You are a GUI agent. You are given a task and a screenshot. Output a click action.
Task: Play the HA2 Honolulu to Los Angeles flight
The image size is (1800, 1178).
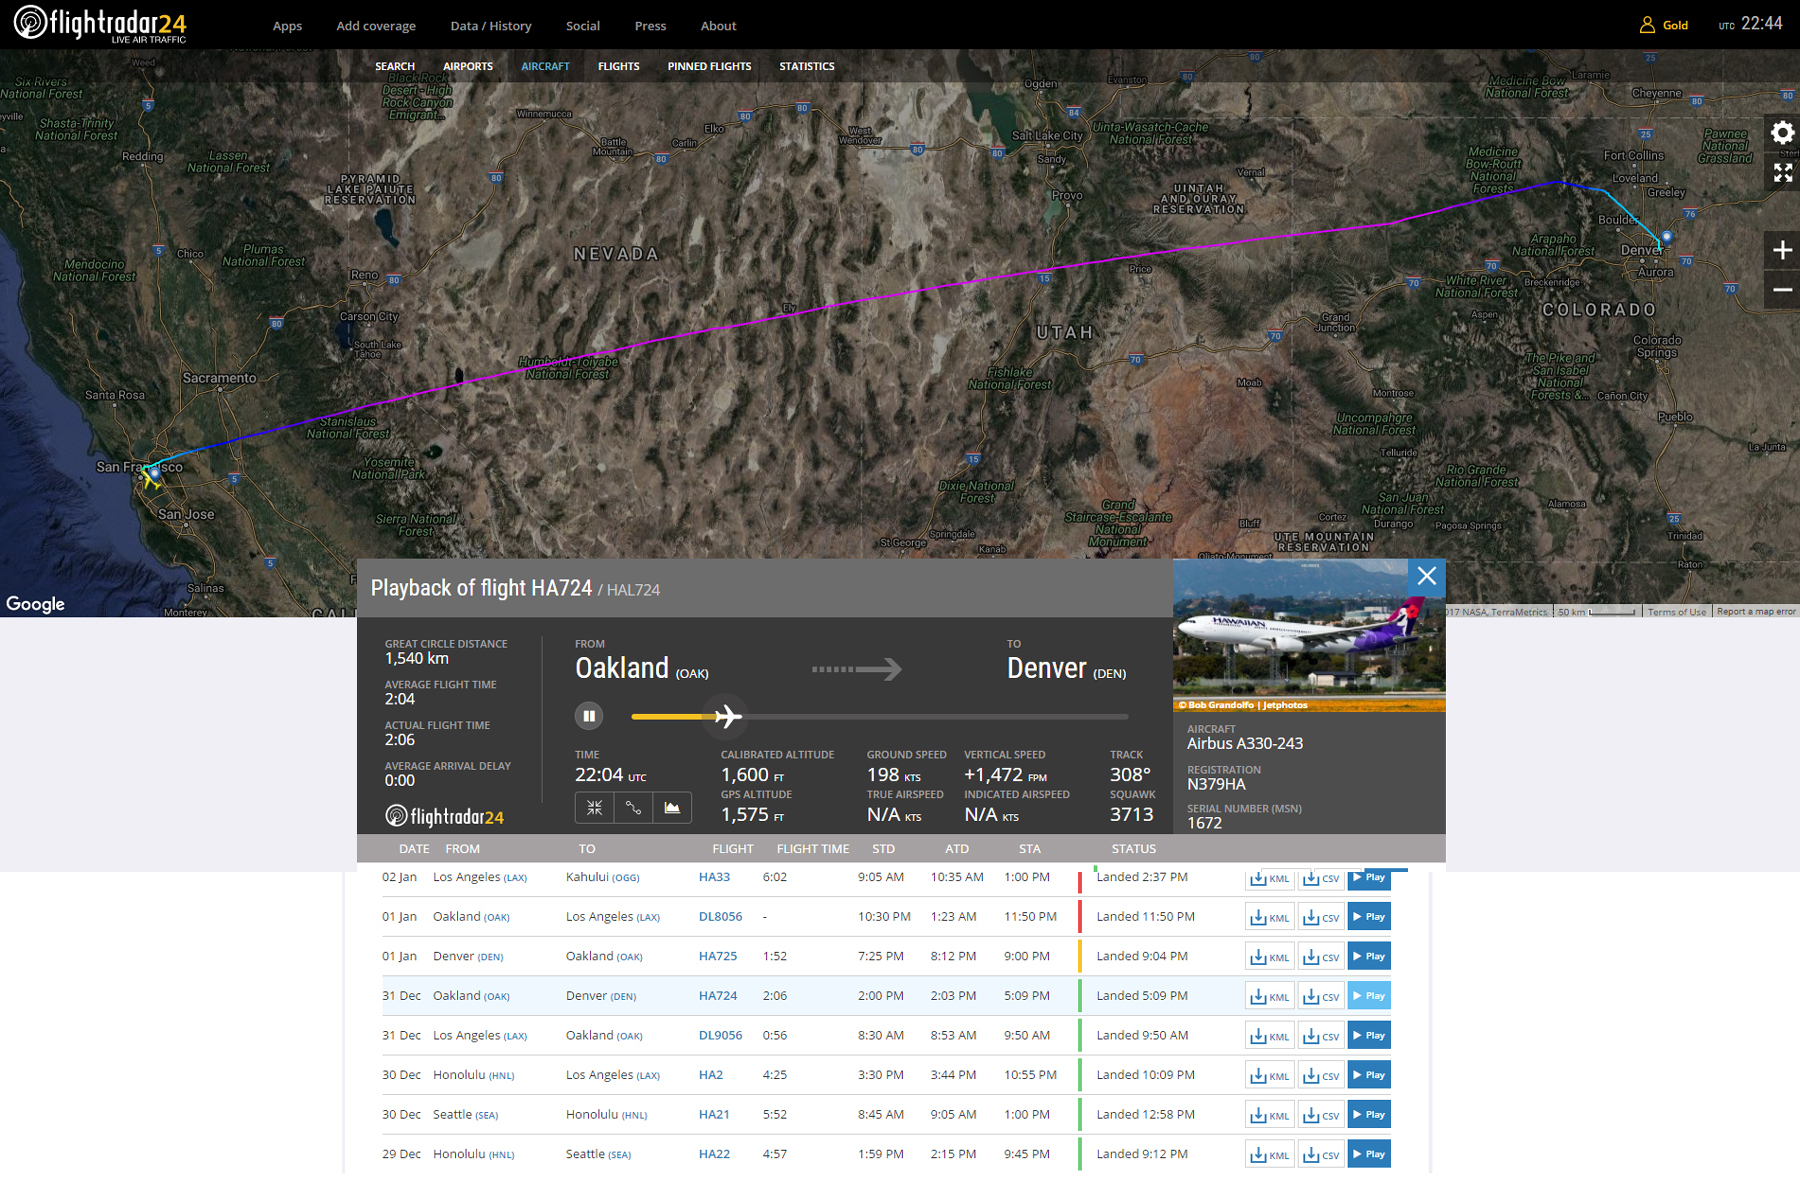point(1369,1075)
